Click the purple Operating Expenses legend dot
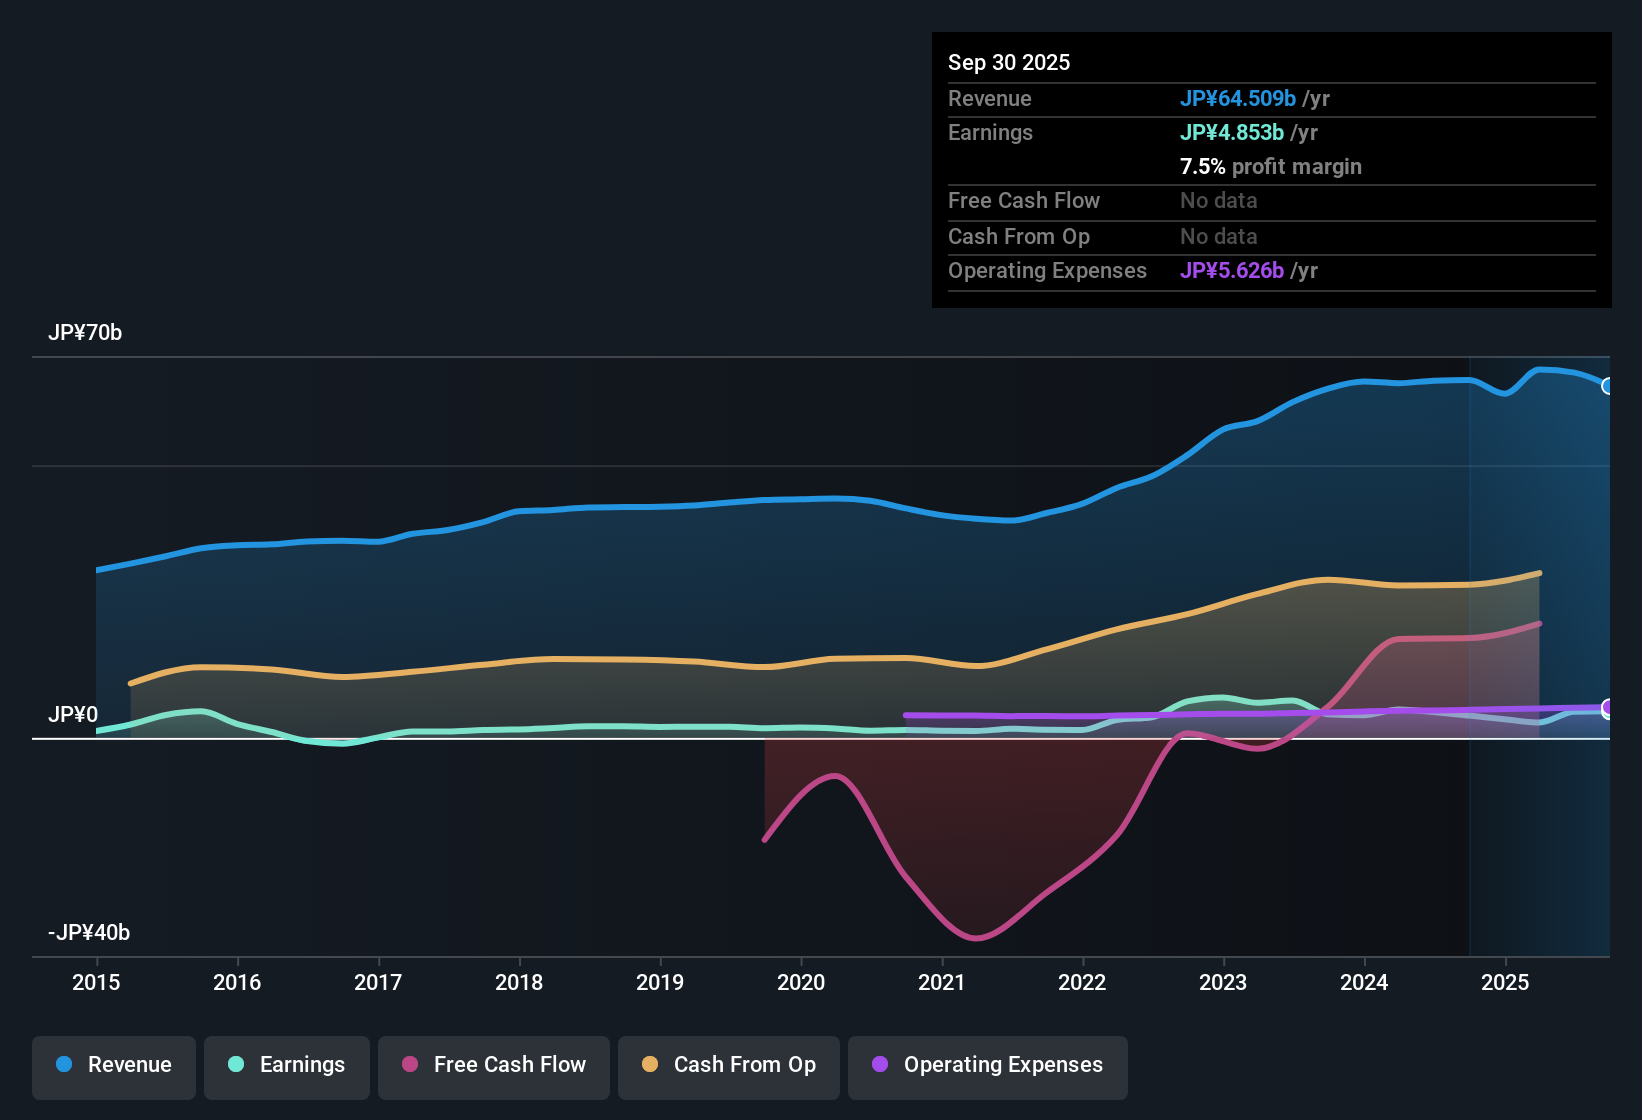This screenshot has width=1642, height=1120. tap(880, 1066)
